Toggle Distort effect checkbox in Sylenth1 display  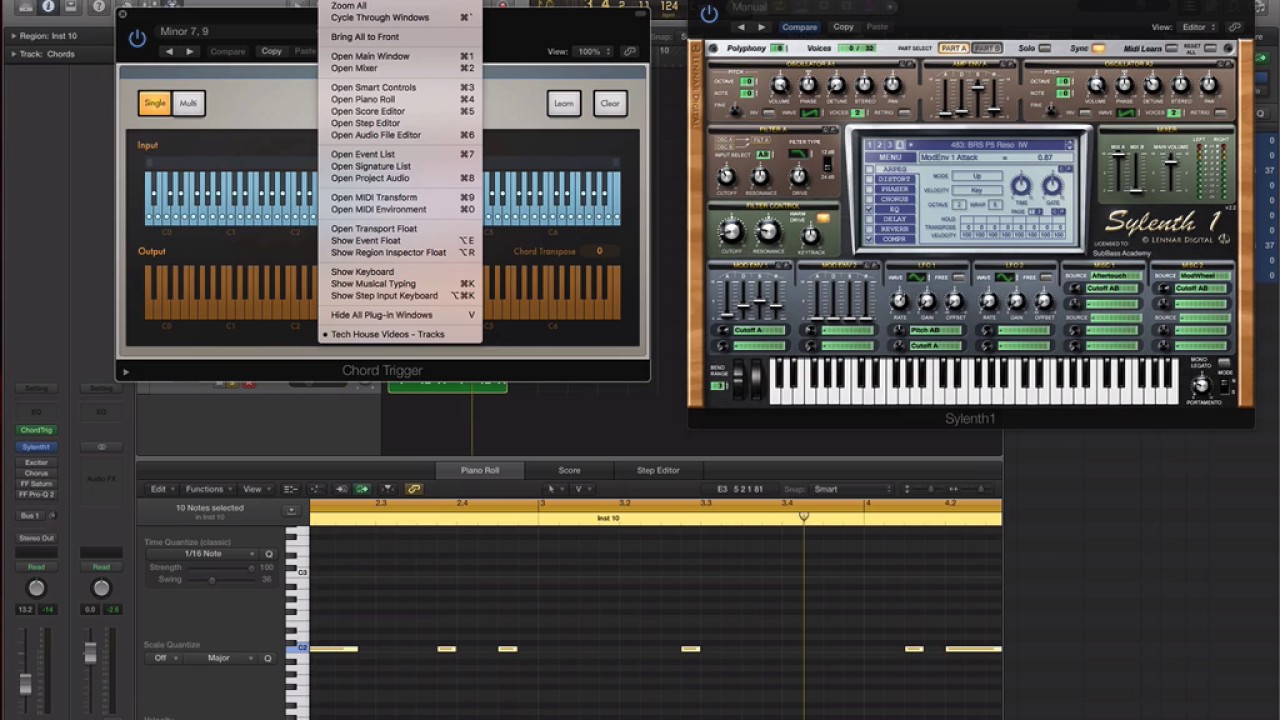[869, 179]
